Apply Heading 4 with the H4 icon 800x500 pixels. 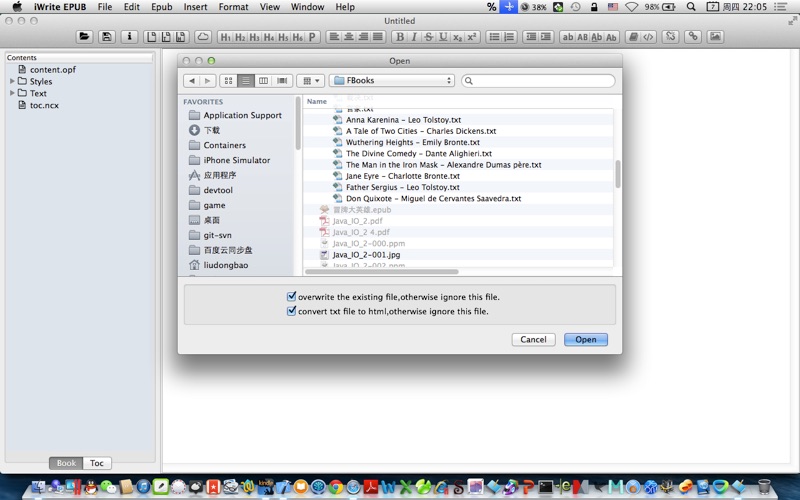point(268,37)
